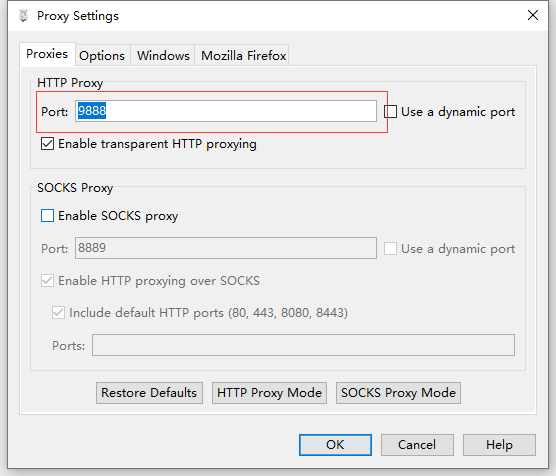Select the Mozilla Firefox tab
556x476 pixels.
(x=243, y=55)
